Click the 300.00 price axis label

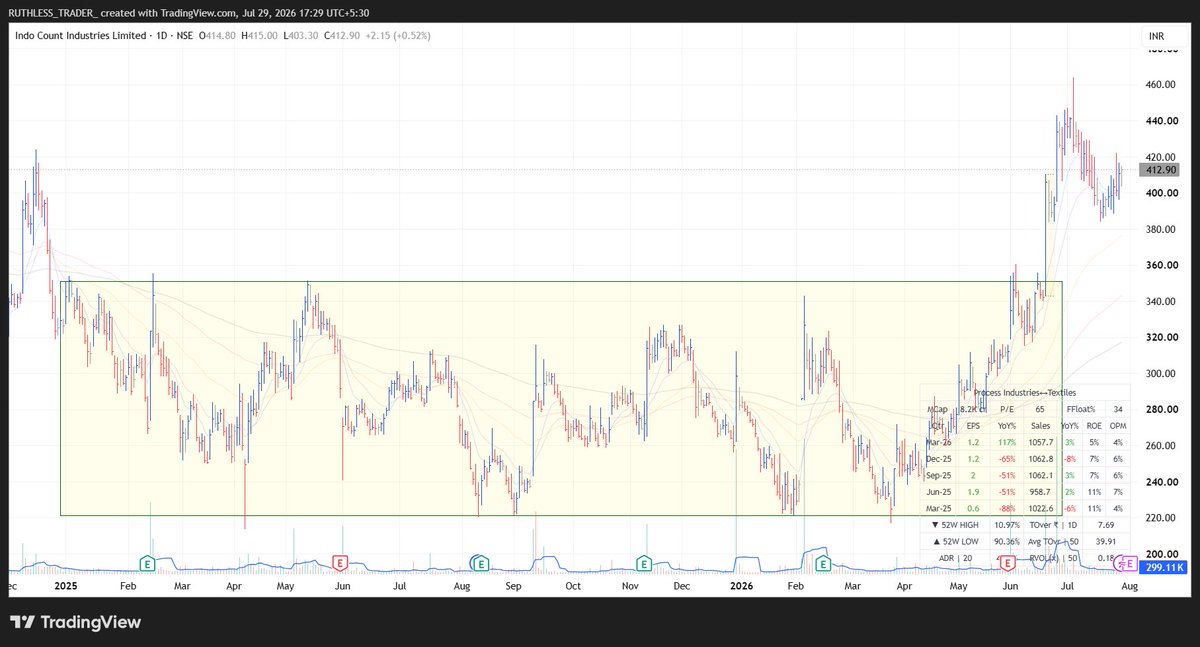click(1160, 373)
